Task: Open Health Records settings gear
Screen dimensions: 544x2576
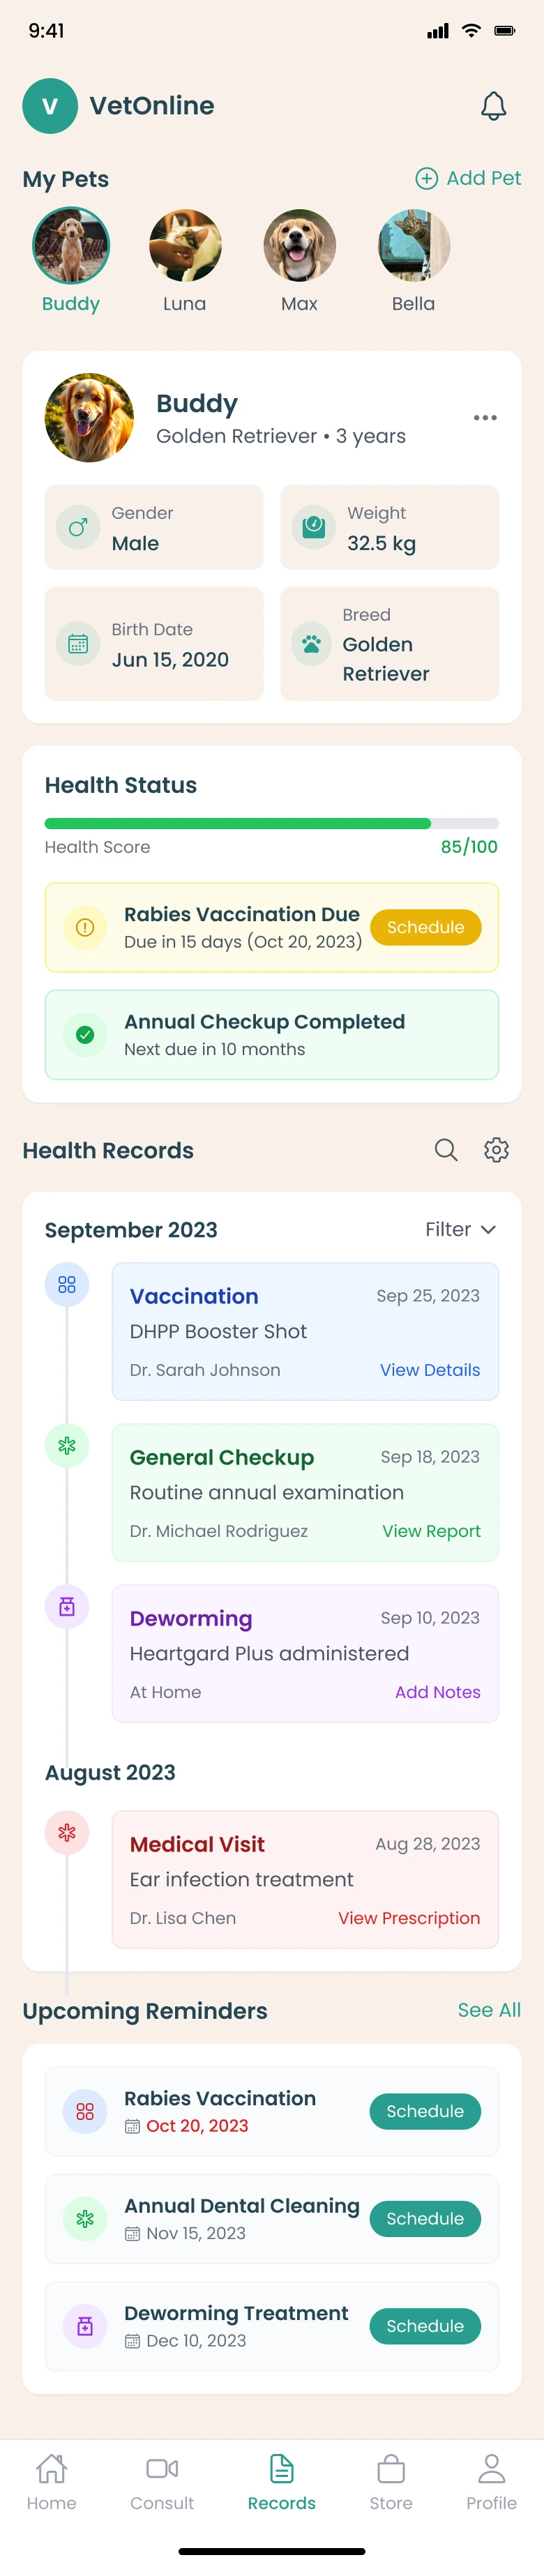Action: pyautogui.click(x=496, y=1150)
